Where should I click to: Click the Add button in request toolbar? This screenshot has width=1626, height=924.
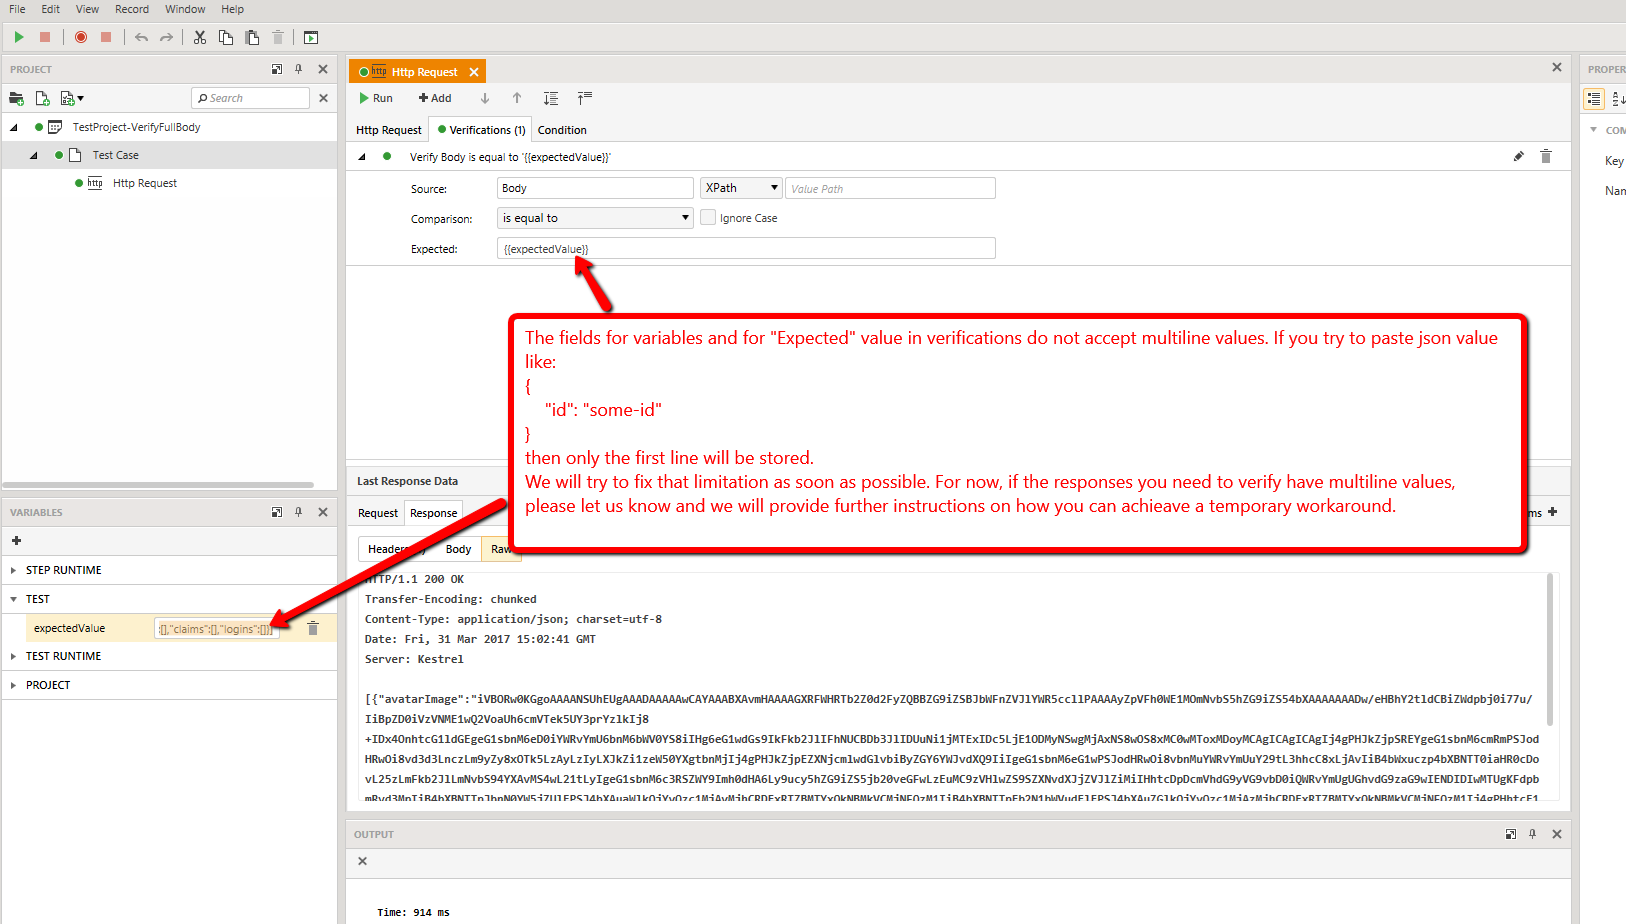point(435,98)
